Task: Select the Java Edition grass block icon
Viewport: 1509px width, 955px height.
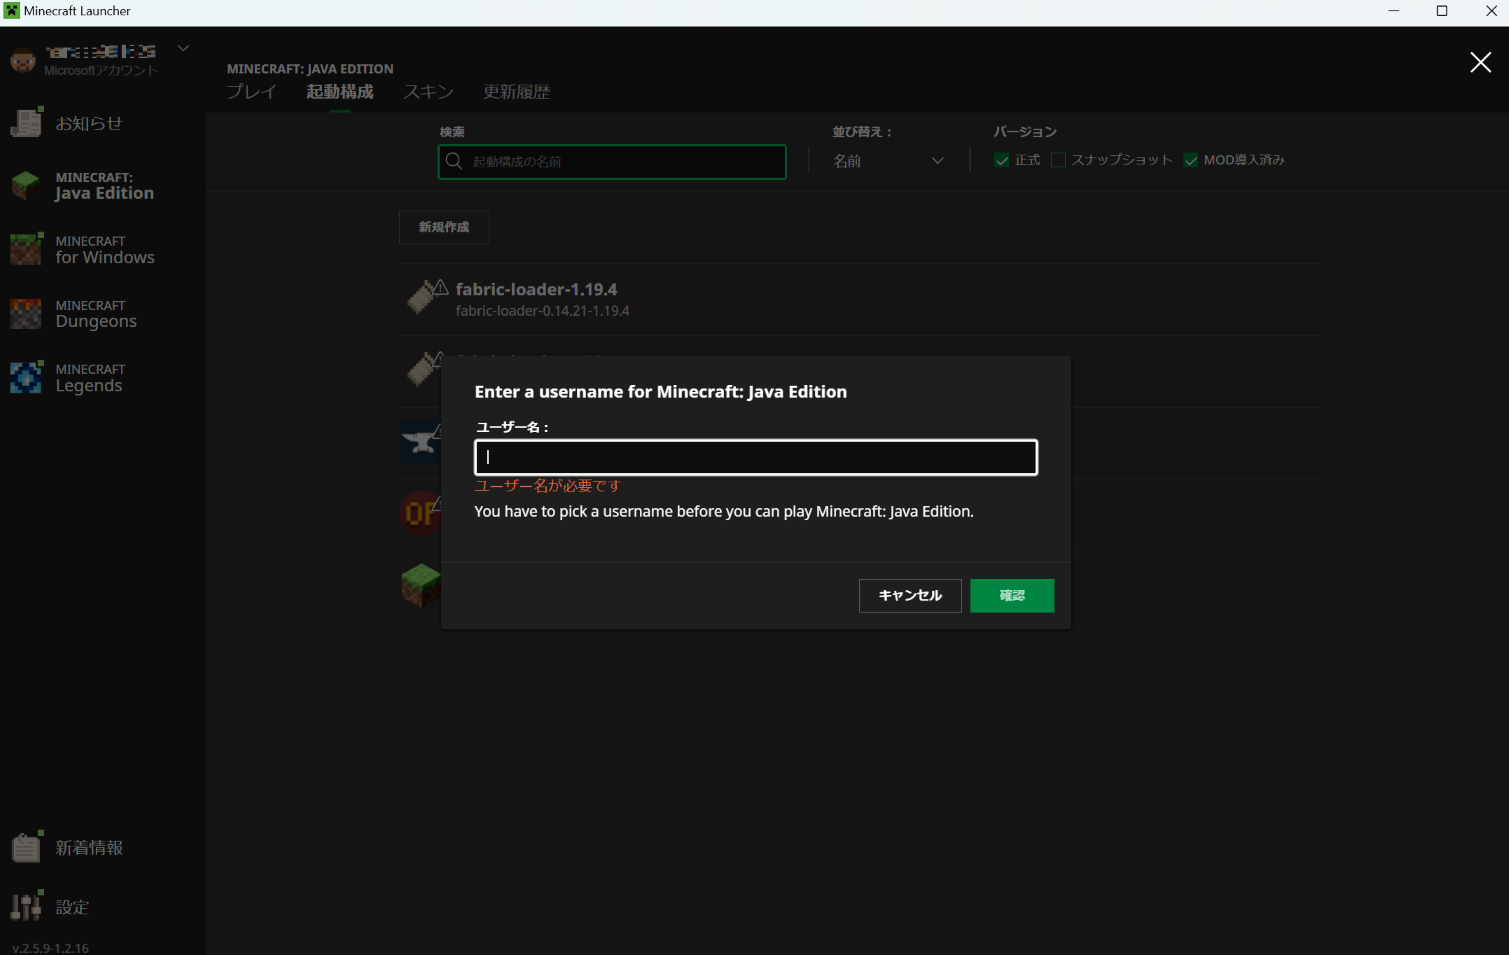Action: [x=26, y=185]
